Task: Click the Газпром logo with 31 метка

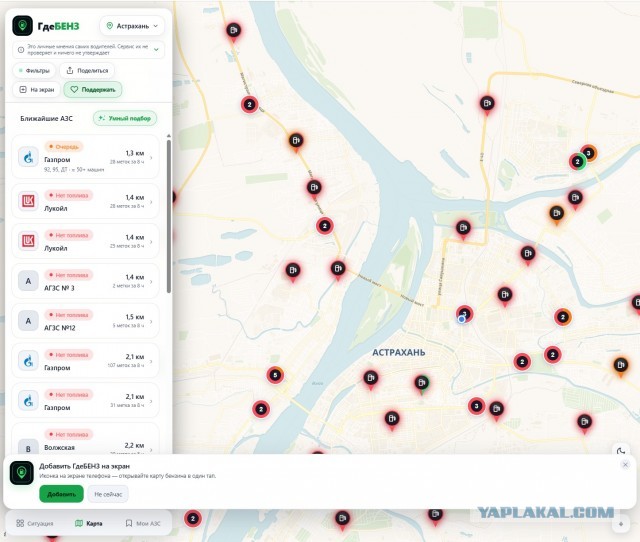Action: click(x=28, y=401)
